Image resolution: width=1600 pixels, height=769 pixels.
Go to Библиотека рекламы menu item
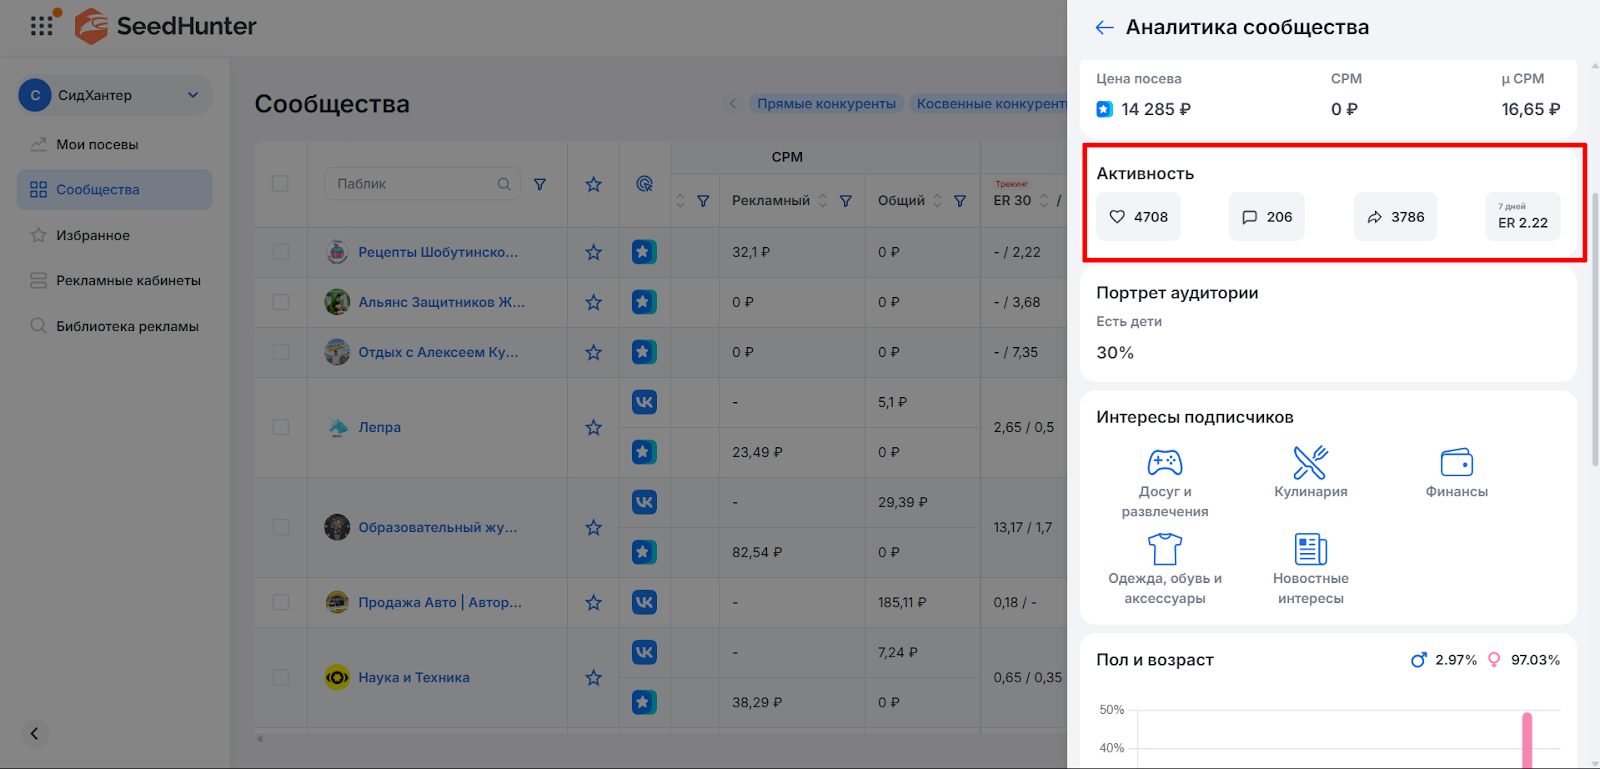click(x=127, y=326)
